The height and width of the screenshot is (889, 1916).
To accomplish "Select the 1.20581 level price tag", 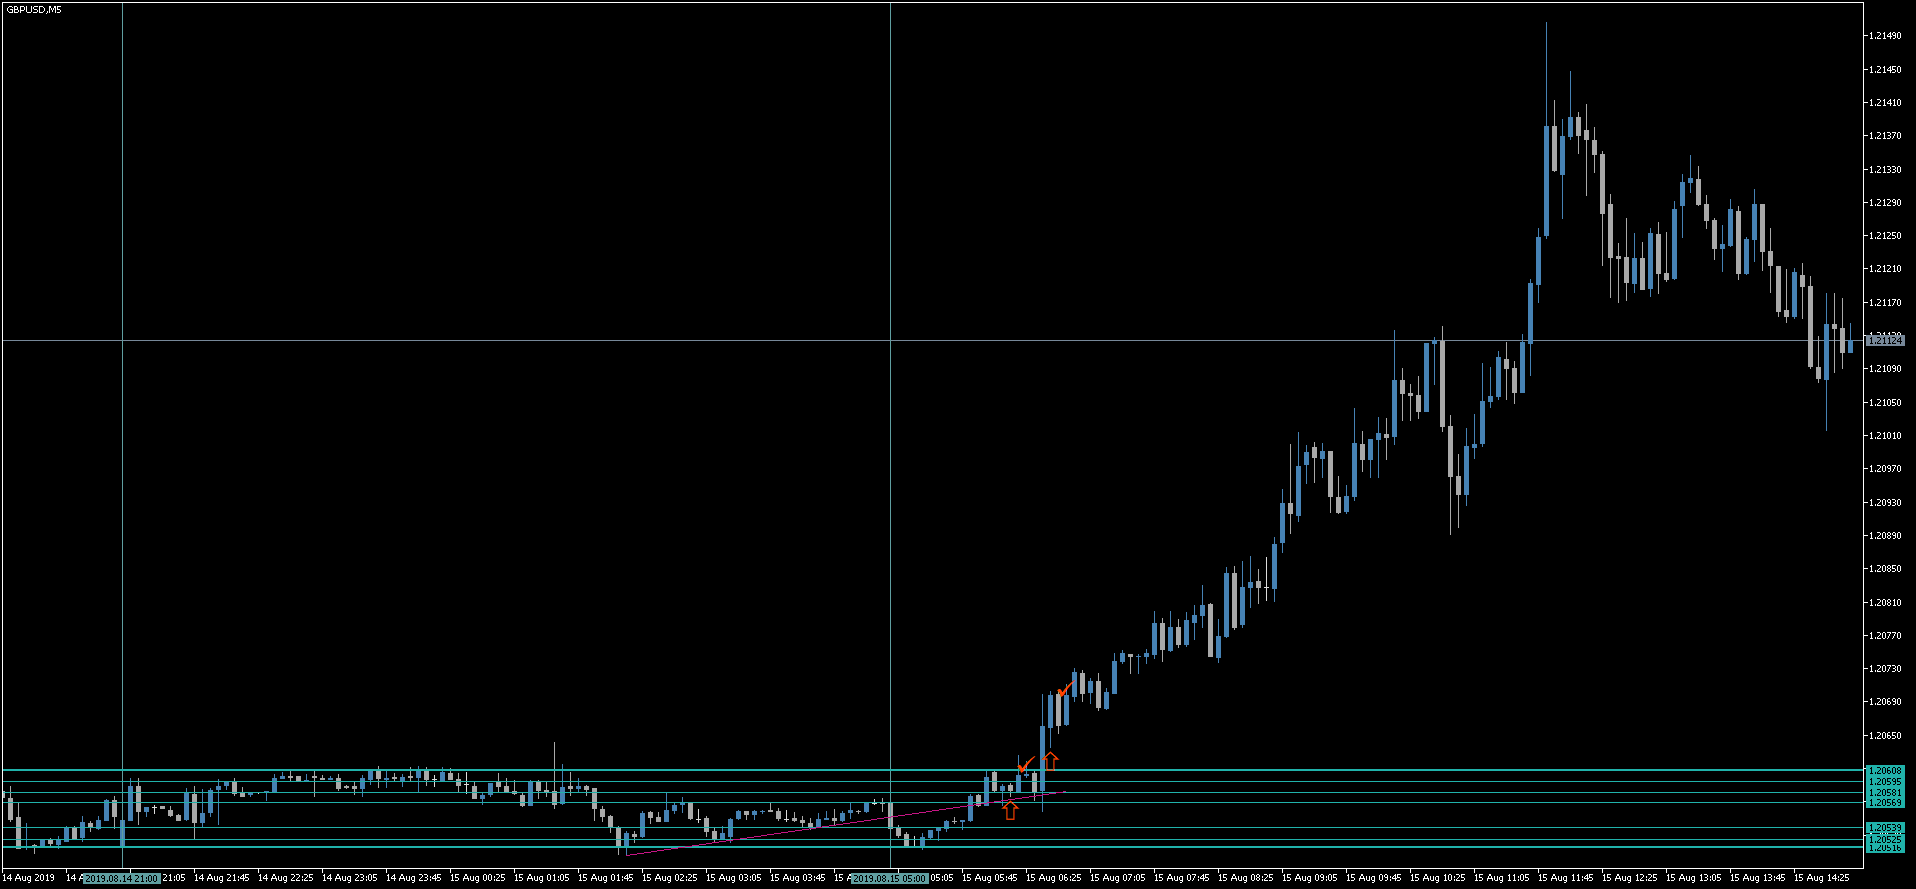I will click(x=1885, y=793).
